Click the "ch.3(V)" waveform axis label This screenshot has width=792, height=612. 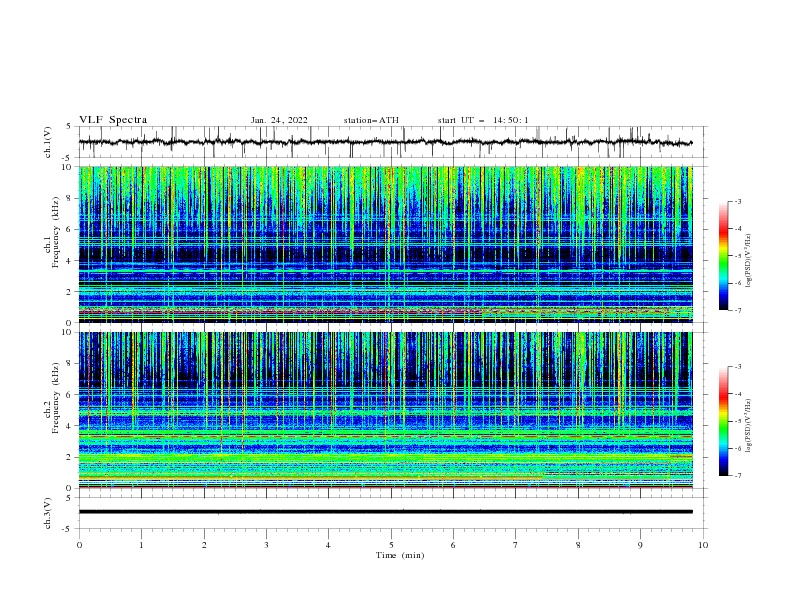tap(48, 513)
